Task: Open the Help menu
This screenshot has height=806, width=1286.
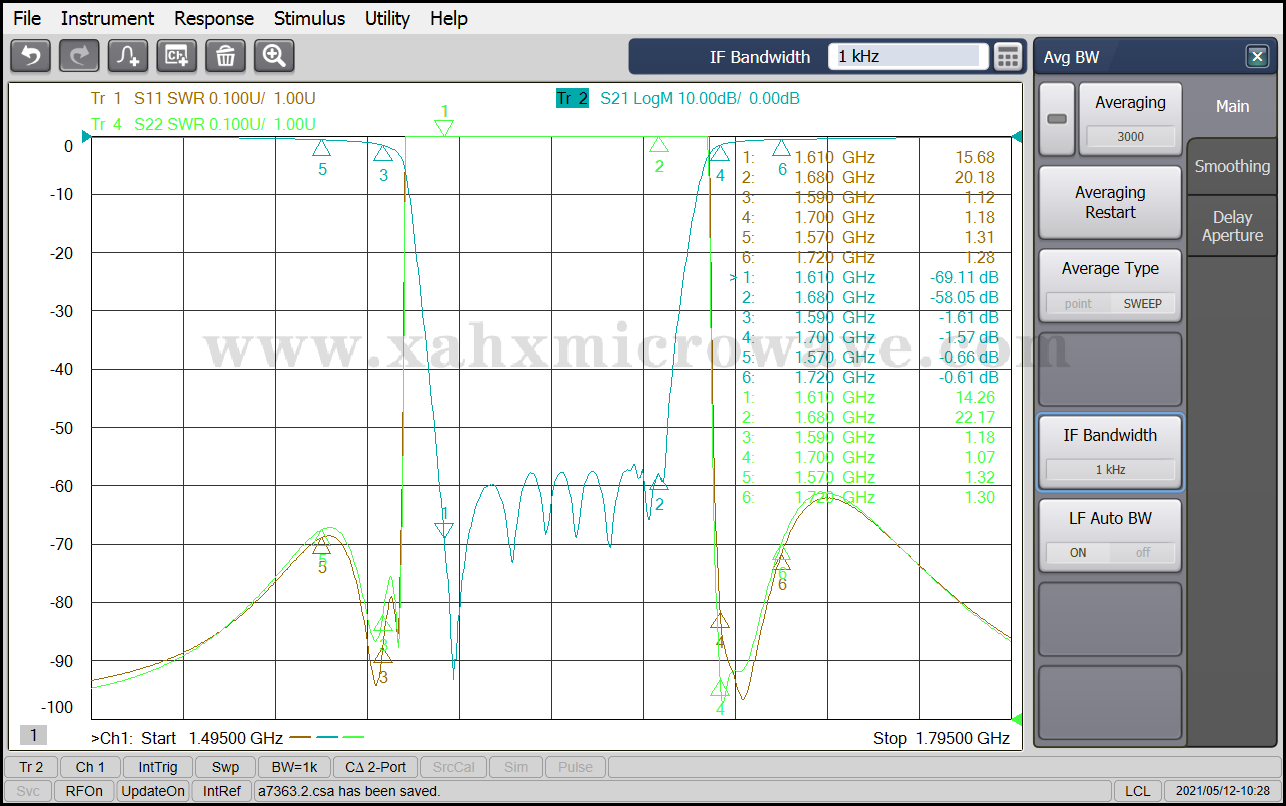Action: point(449,18)
